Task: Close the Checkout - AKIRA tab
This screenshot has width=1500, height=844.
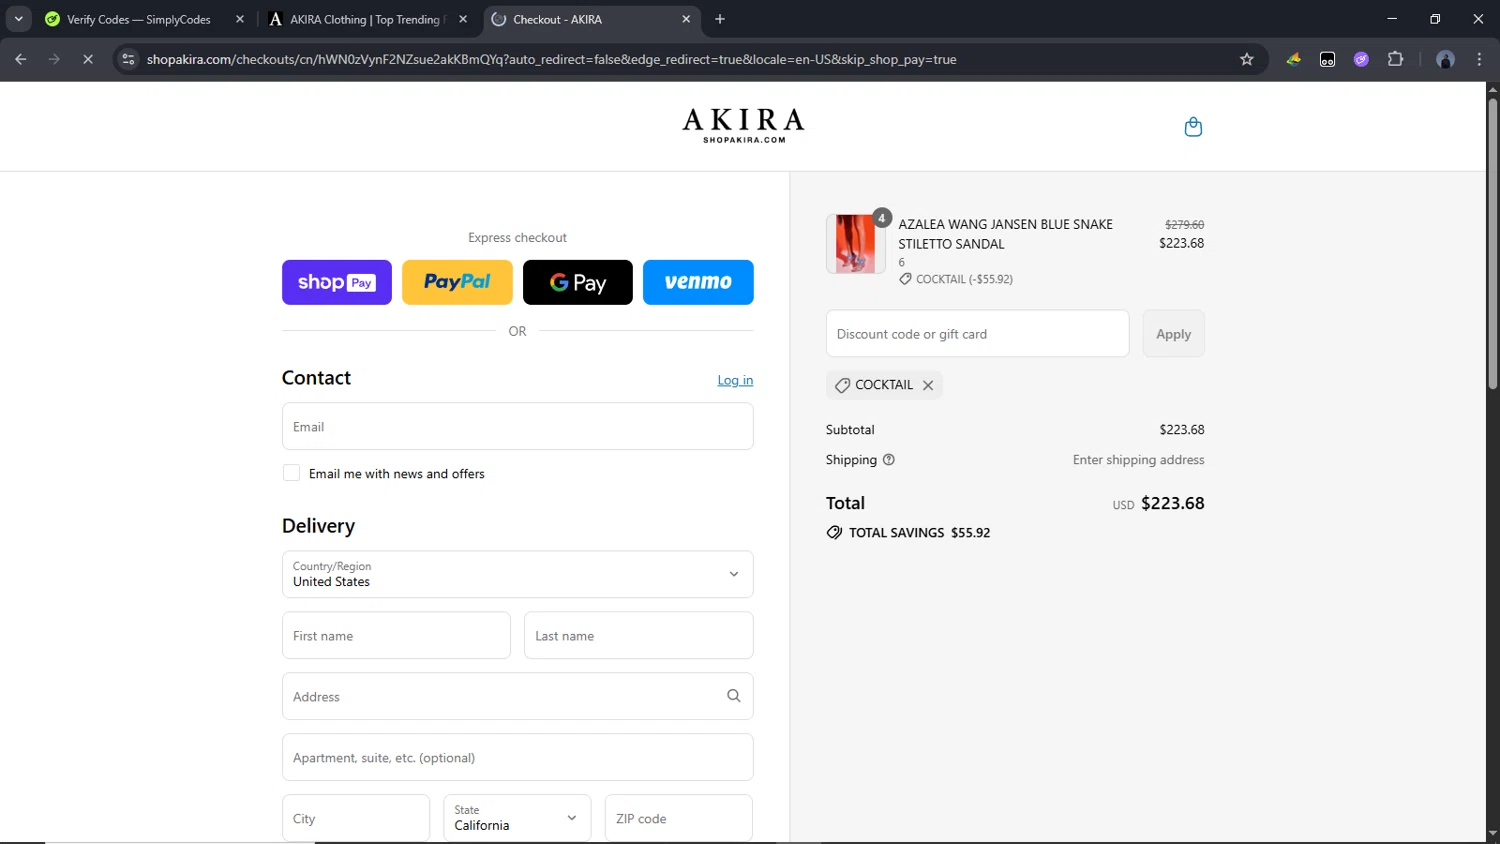Action: [686, 19]
